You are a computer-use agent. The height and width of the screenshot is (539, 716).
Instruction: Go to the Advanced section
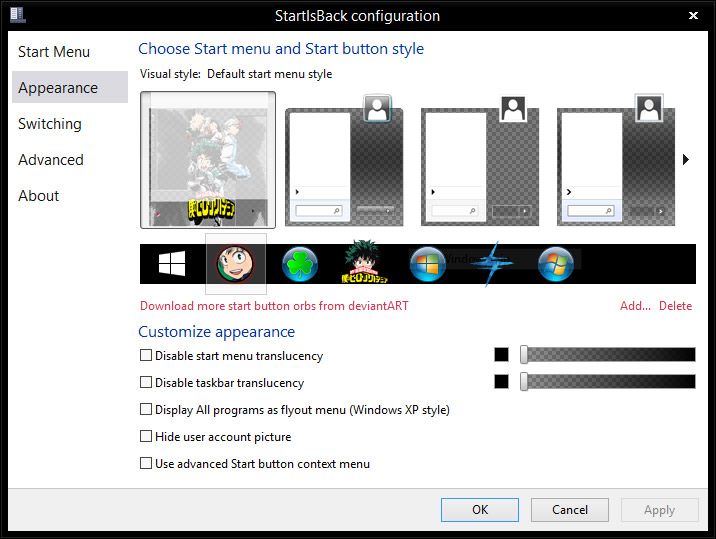point(70,159)
